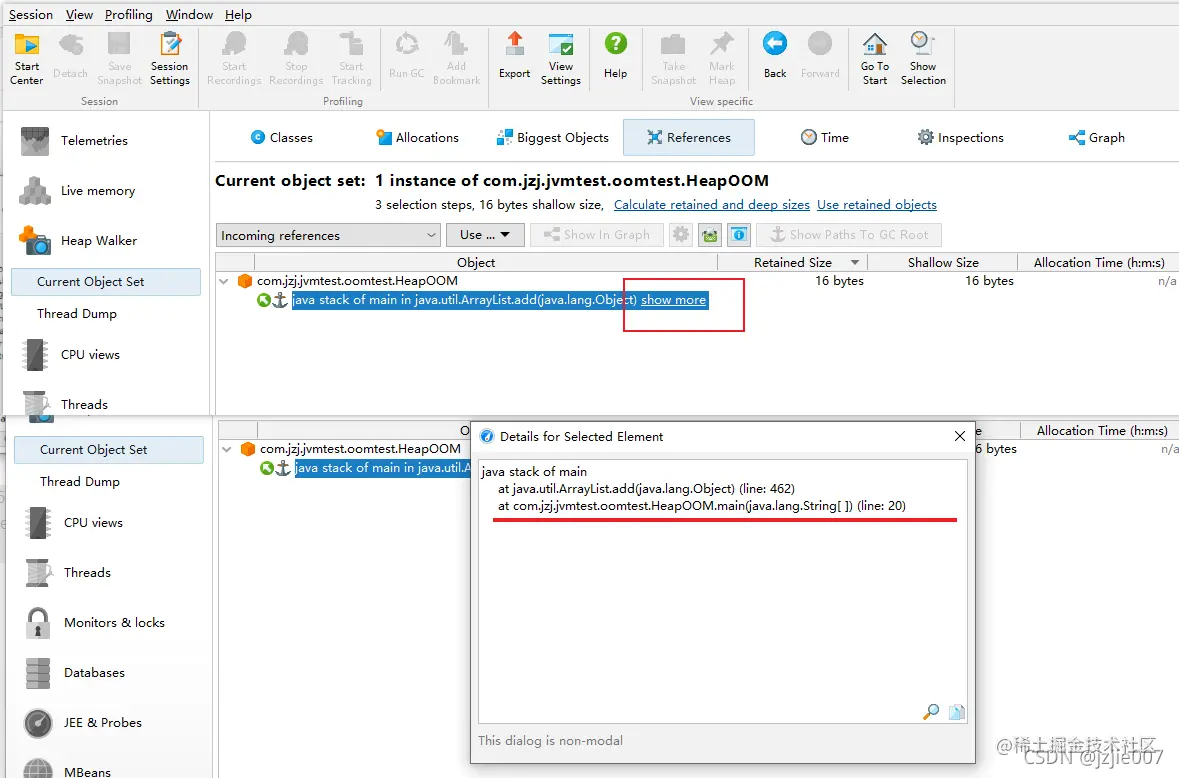Open the View menu

click(x=79, y=15)
